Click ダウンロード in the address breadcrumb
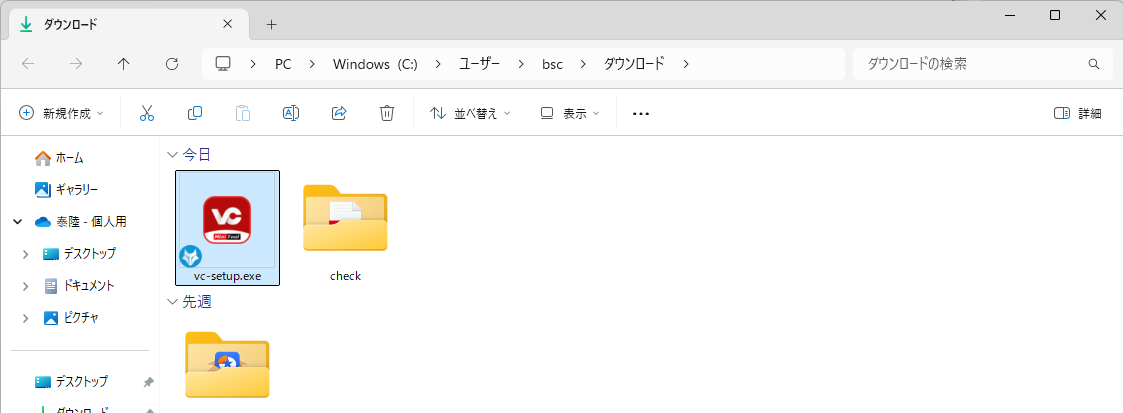The width and height of the screenshot is (1123, 413). click(635, 64)
